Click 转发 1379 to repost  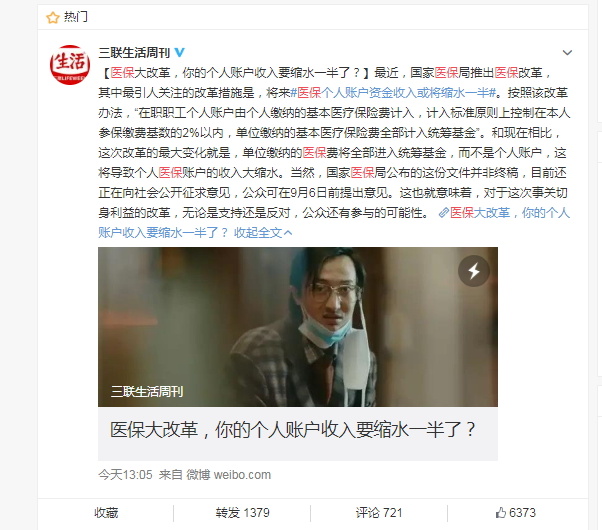click(x=242, y=513)
